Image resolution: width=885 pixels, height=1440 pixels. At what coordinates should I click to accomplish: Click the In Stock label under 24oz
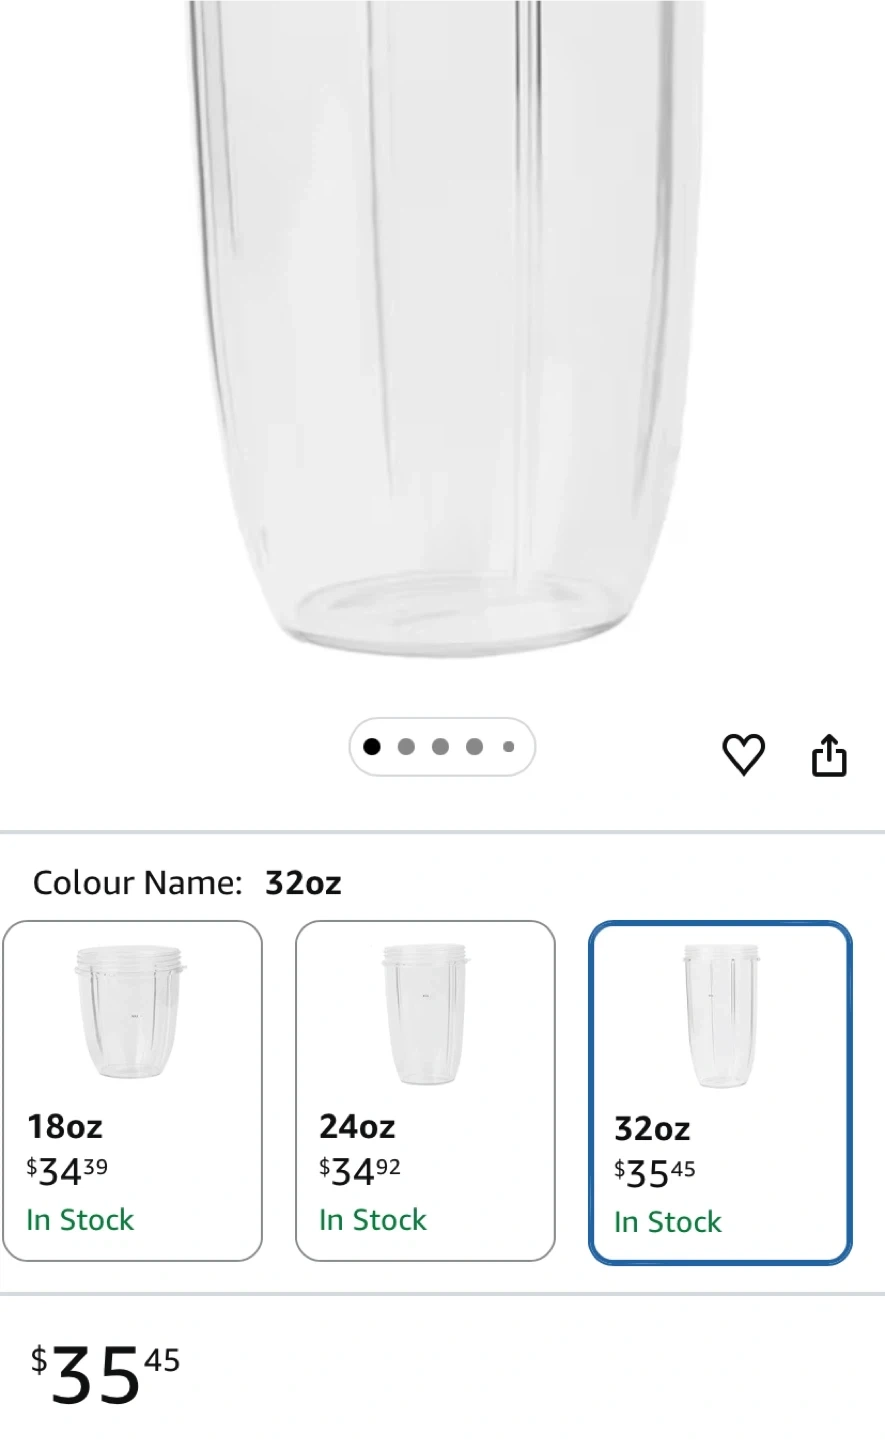click(x=373, y=1220)
